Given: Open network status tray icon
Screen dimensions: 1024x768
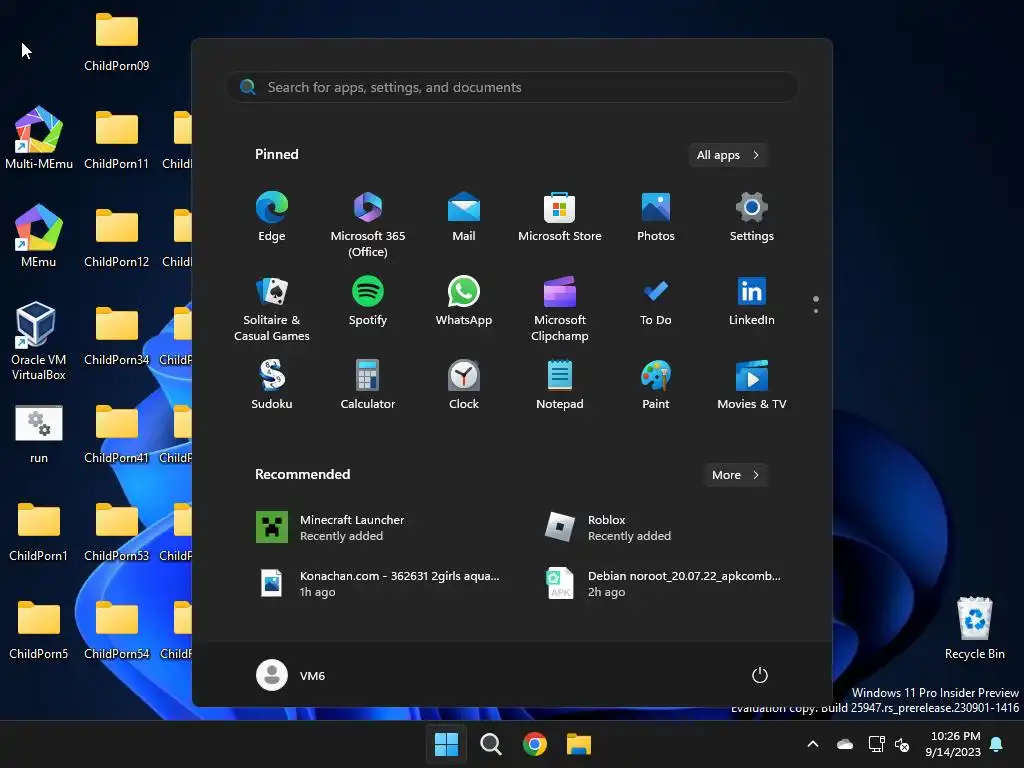Looking at the screenshot, I should point(876,744).
